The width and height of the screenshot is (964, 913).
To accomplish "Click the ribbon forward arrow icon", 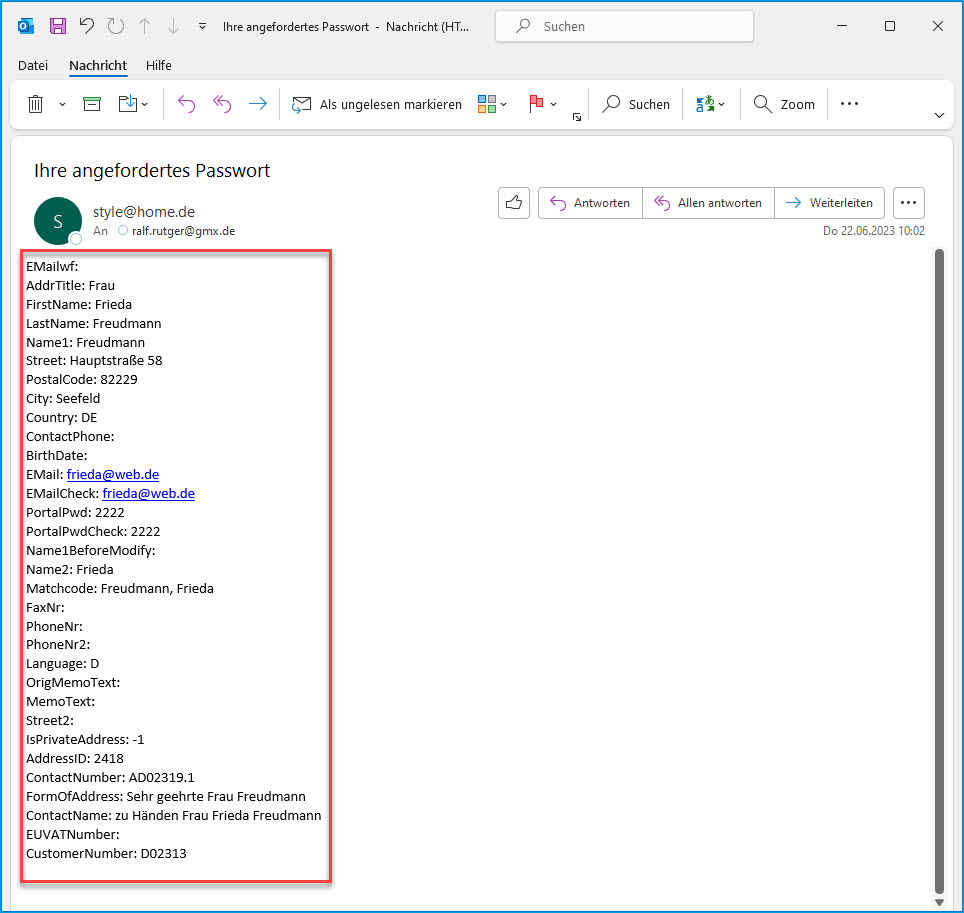I will (257, 104).
